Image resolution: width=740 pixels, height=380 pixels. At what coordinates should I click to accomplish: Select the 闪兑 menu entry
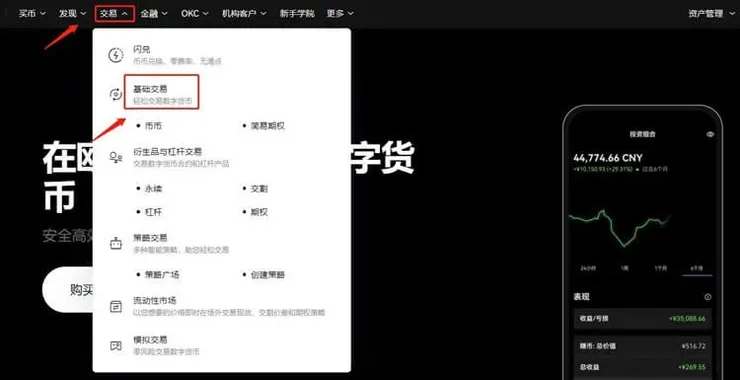177,55
